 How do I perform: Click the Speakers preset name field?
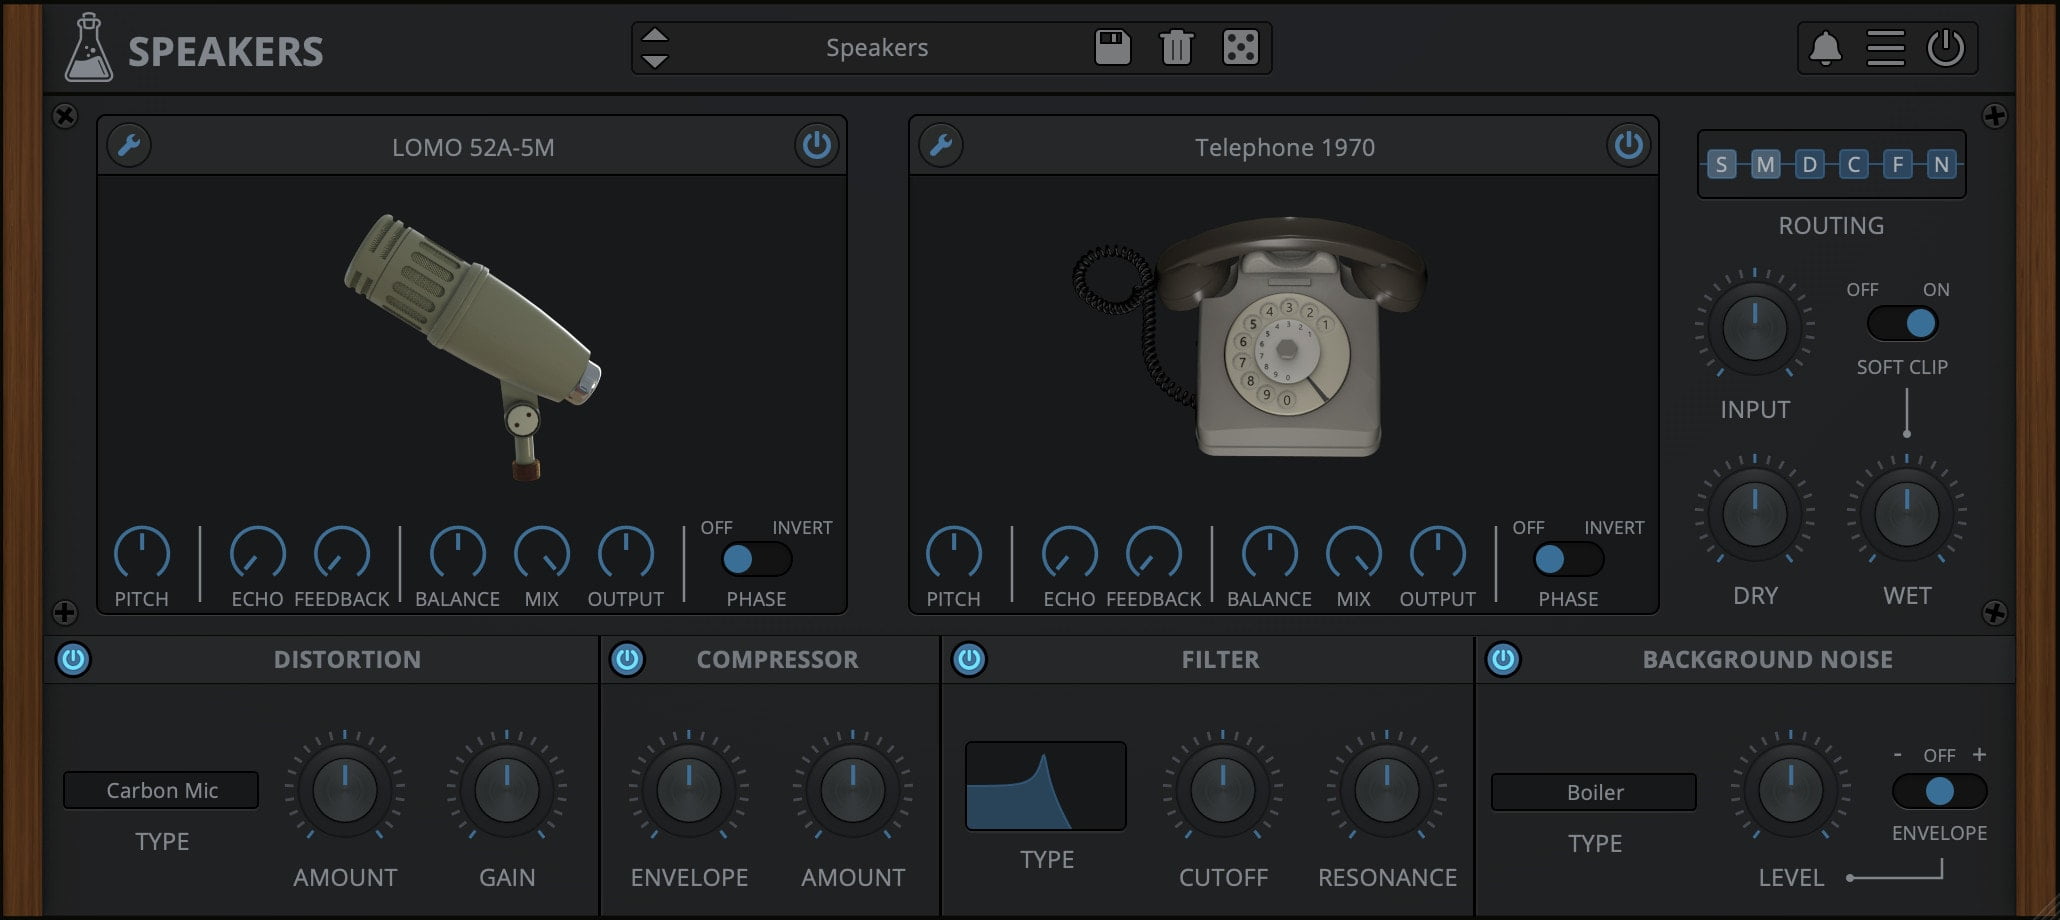pyautogui.click(x=876, y=48)
